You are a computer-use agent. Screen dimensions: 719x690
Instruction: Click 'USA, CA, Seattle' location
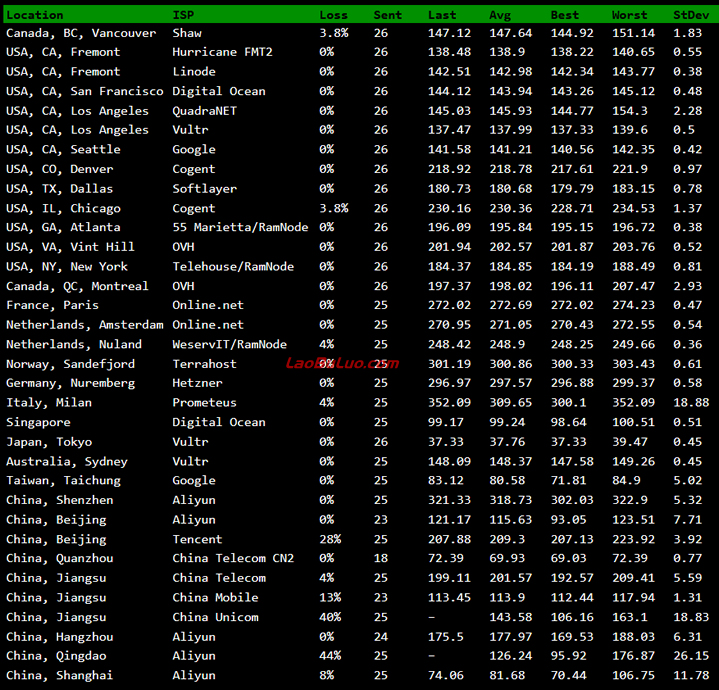(x=63, y=149)
